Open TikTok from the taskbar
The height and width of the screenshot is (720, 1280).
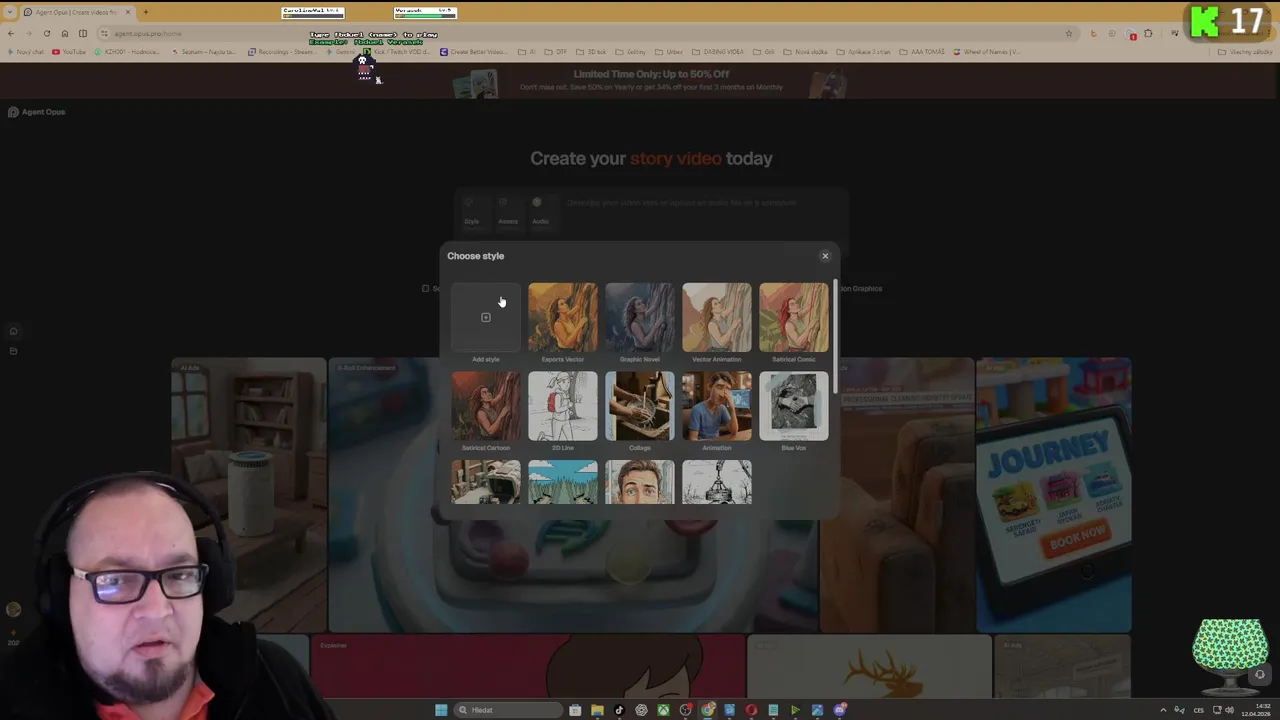point(619,710)
